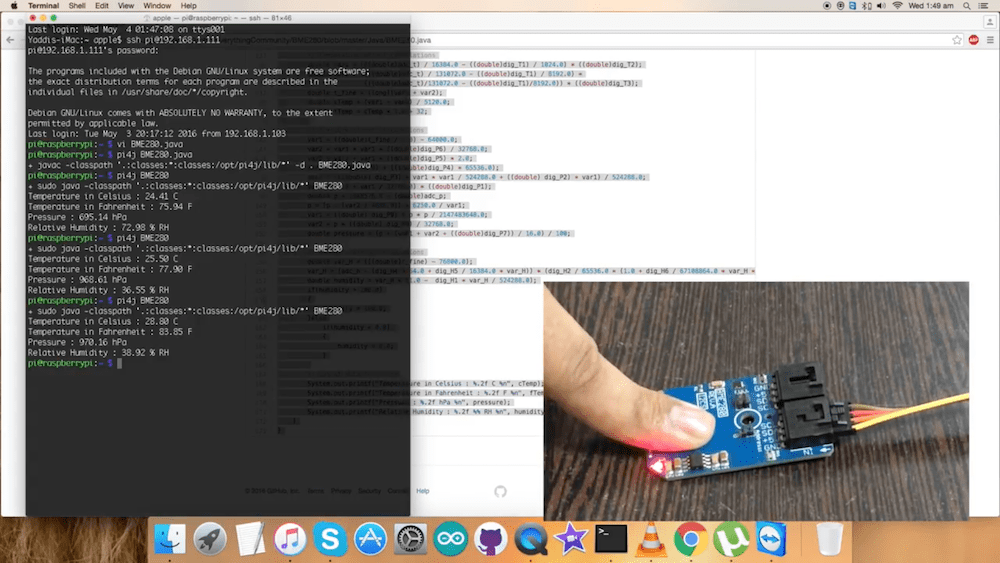Click the Wi-Fi status icon
The width and height of the screenshot is (1000, 563).
[897, 6]
